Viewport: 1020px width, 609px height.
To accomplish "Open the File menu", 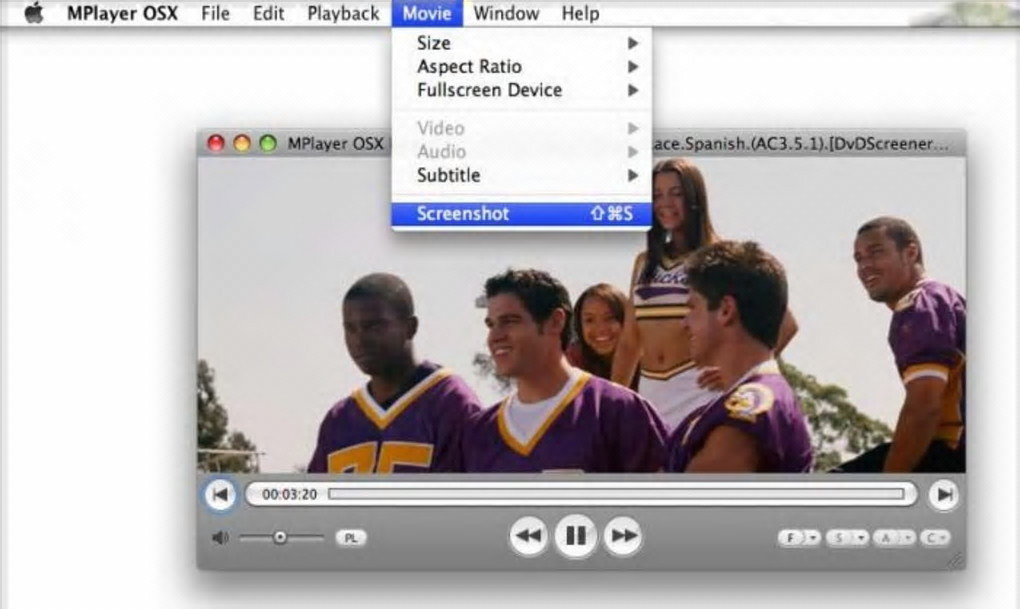I will (215, 13).
